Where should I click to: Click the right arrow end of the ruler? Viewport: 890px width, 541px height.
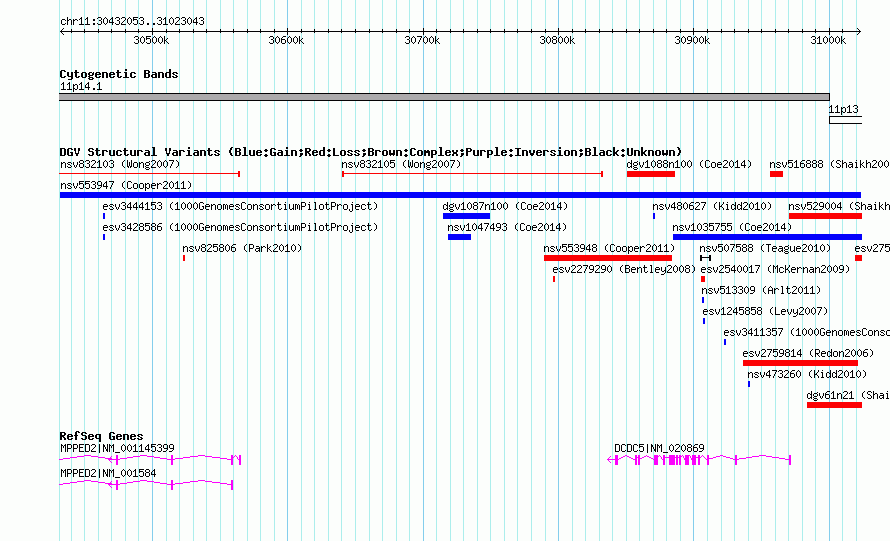[x=859, y=32]
